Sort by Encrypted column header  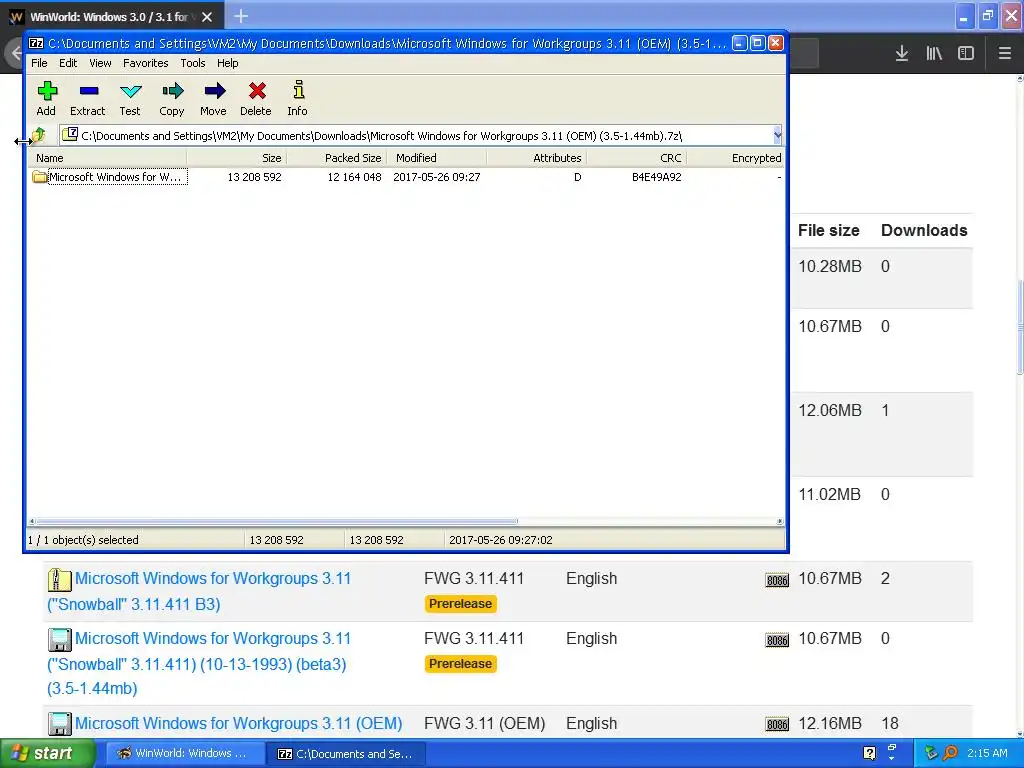click(736, 158)
